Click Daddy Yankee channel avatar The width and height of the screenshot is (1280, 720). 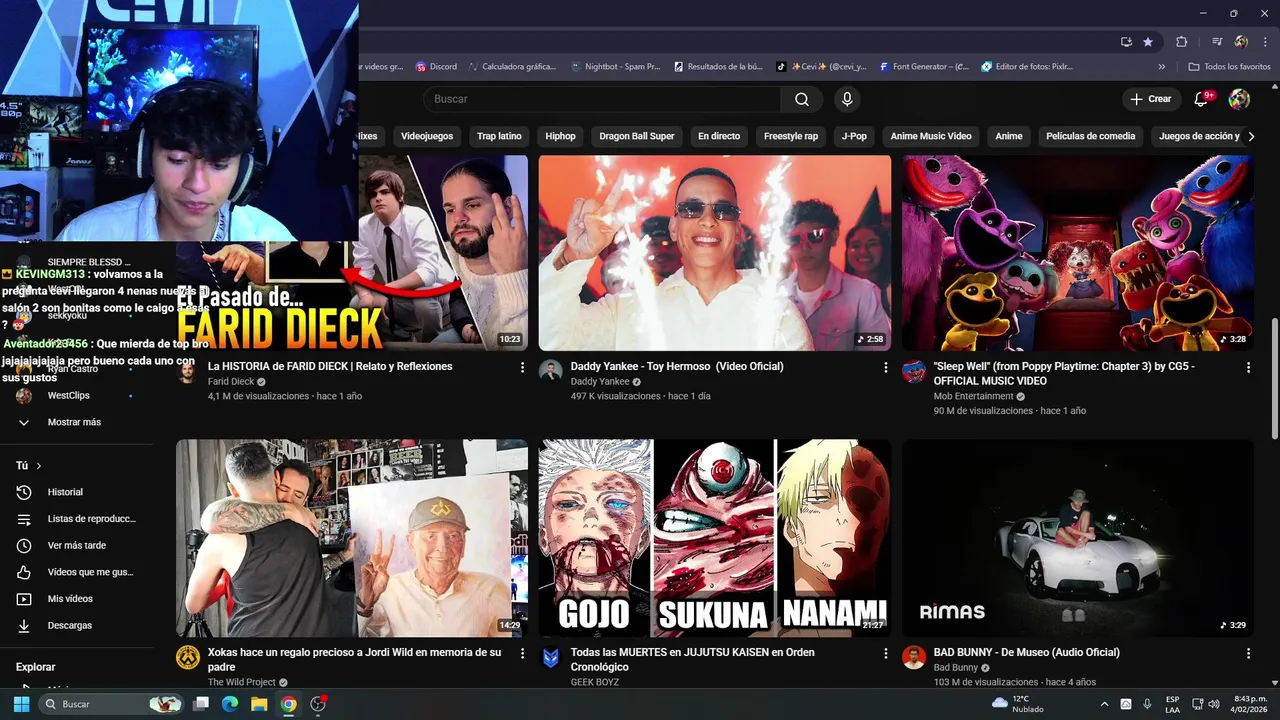coord(551,371)
